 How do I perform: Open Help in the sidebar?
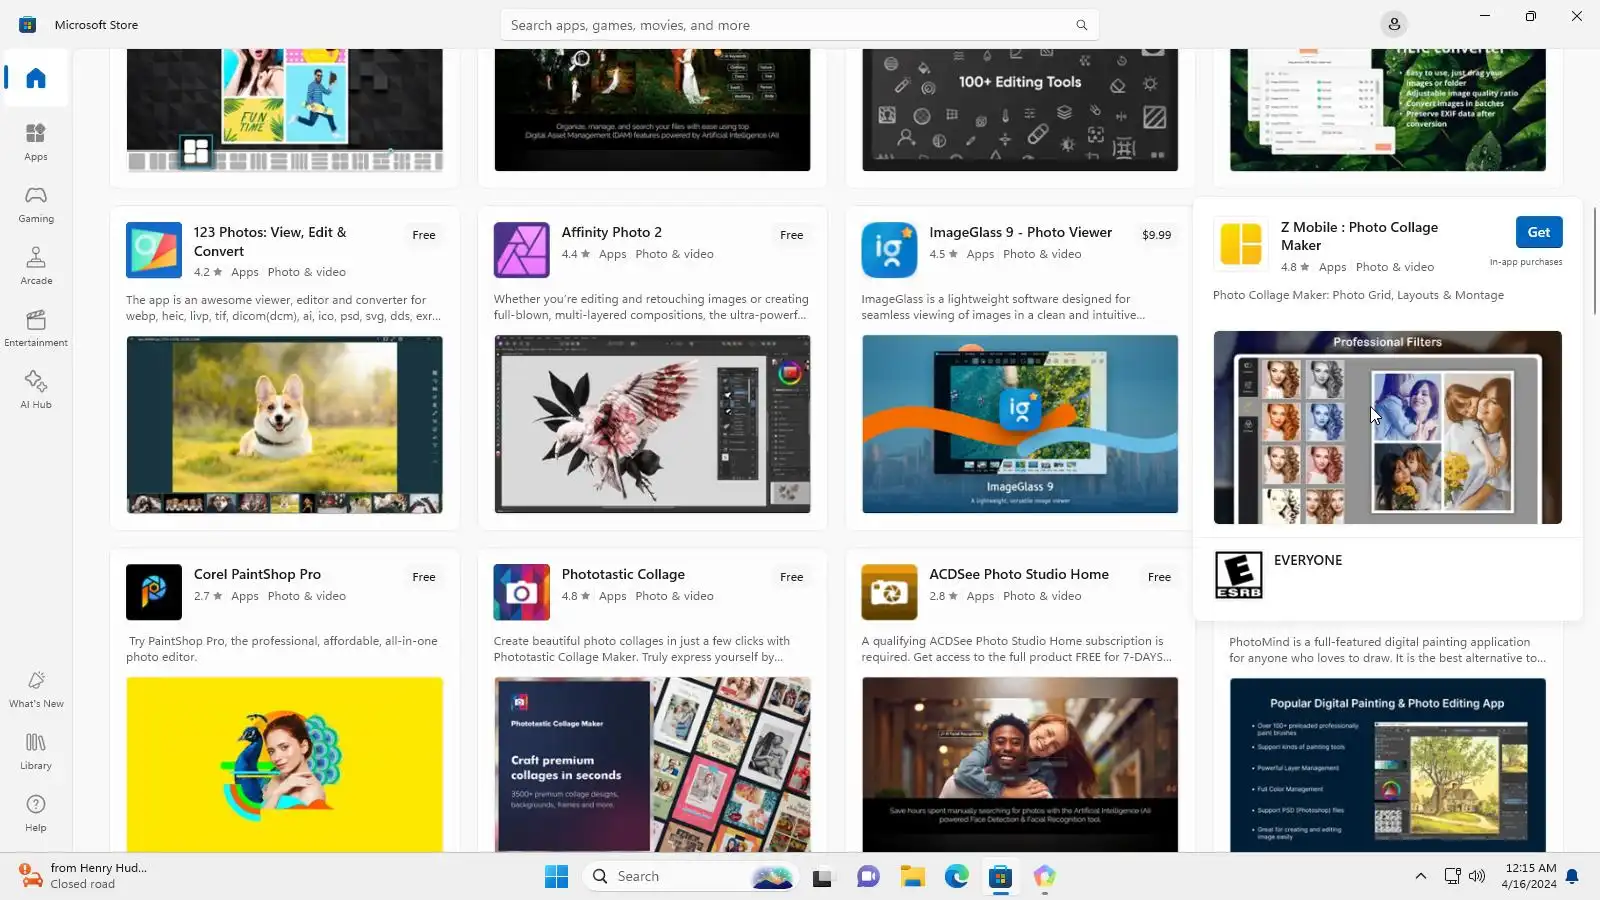[x=36, y=813]
